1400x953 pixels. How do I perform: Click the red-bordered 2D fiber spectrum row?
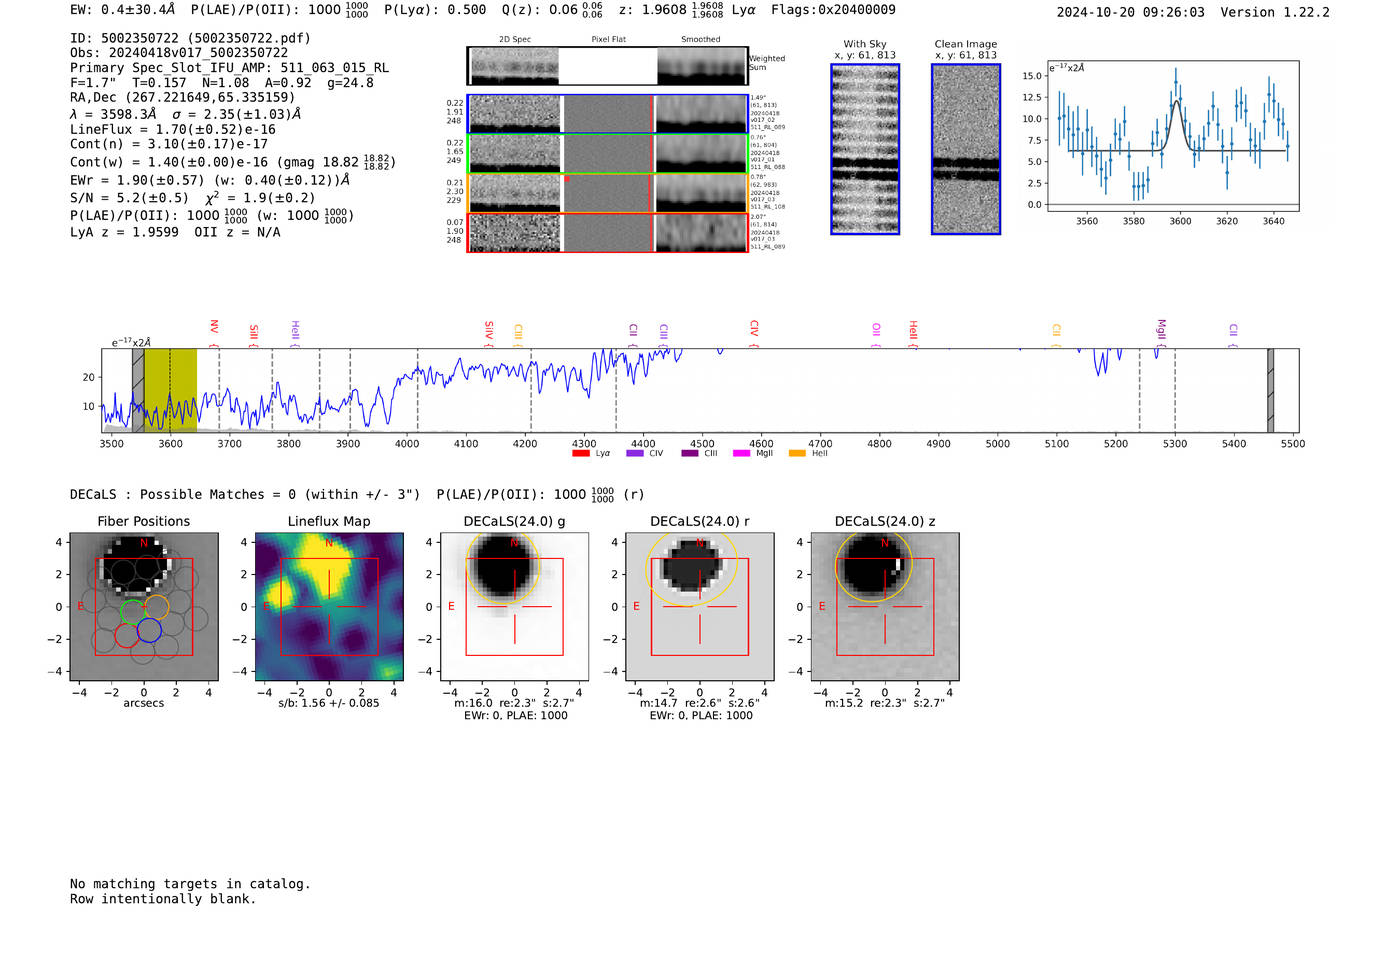click(x=607, y=233)
